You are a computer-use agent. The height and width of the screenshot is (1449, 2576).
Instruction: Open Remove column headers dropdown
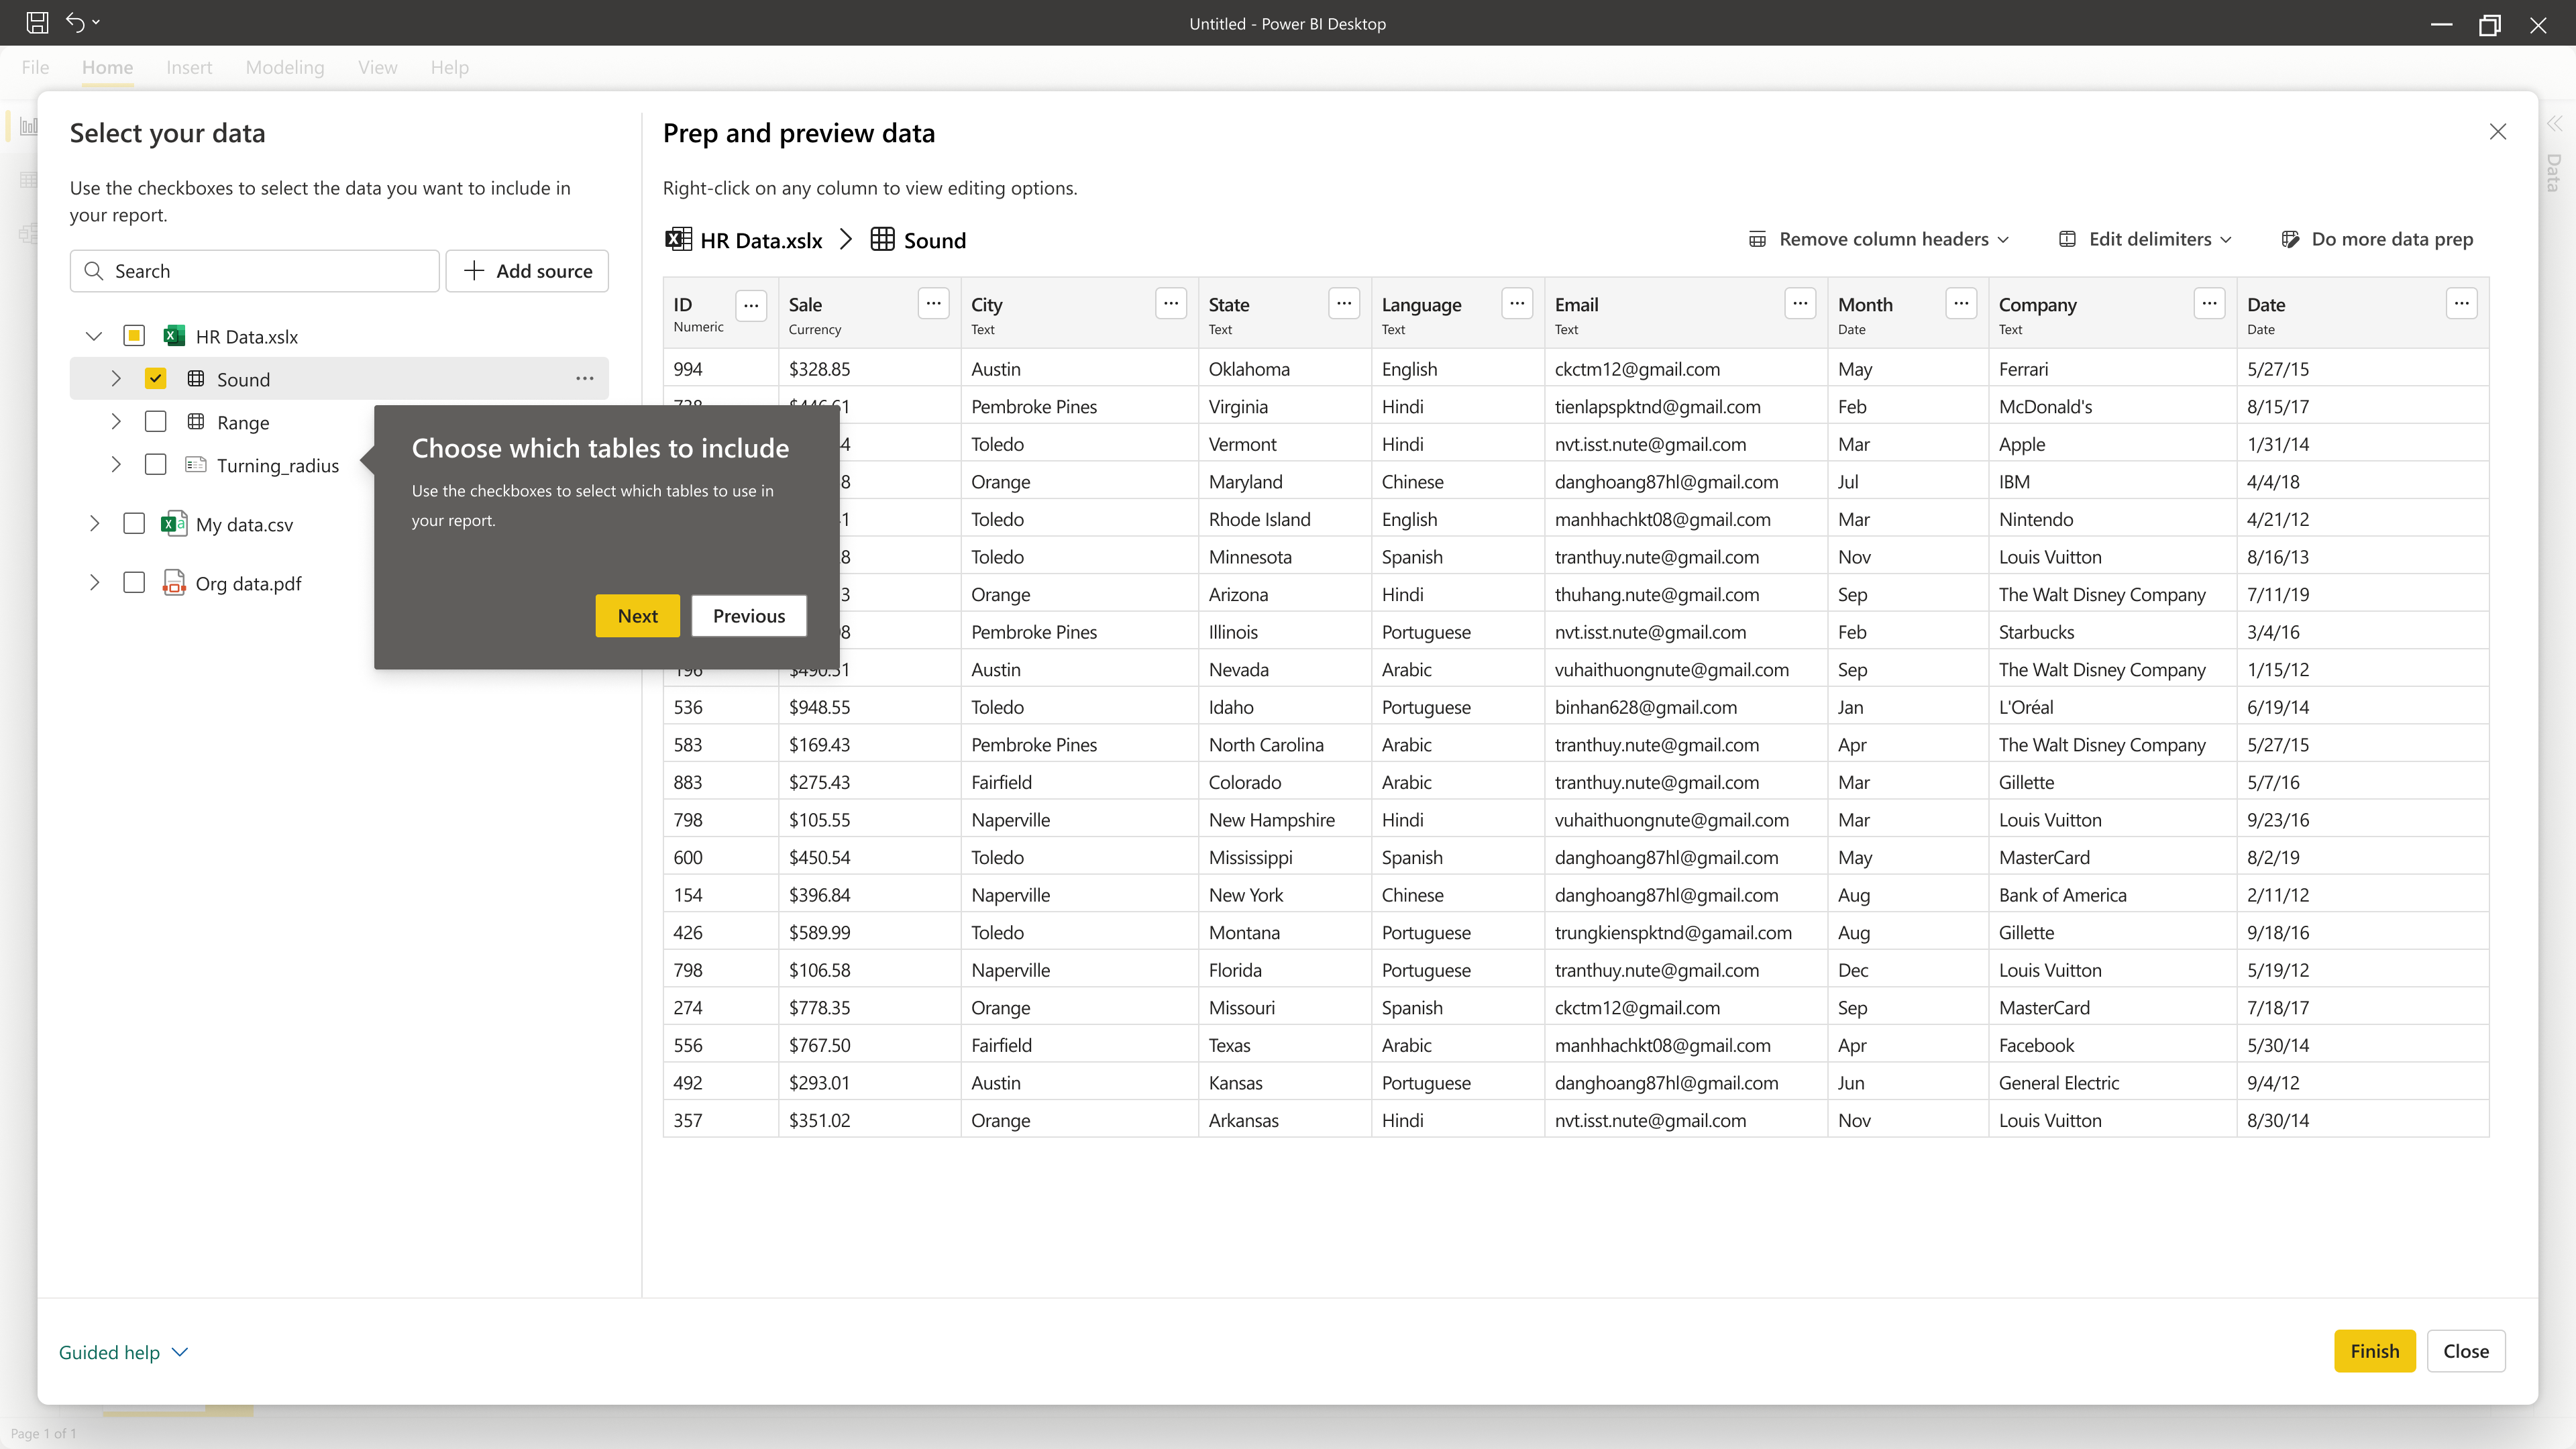point(1879,239)
